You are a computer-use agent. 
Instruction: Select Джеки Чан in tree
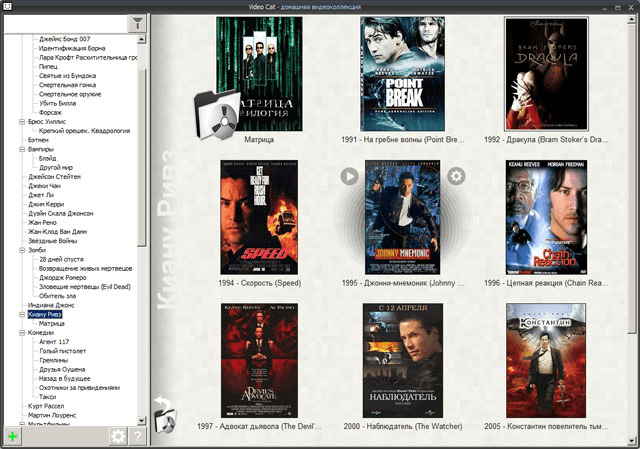tap(44, 186)
